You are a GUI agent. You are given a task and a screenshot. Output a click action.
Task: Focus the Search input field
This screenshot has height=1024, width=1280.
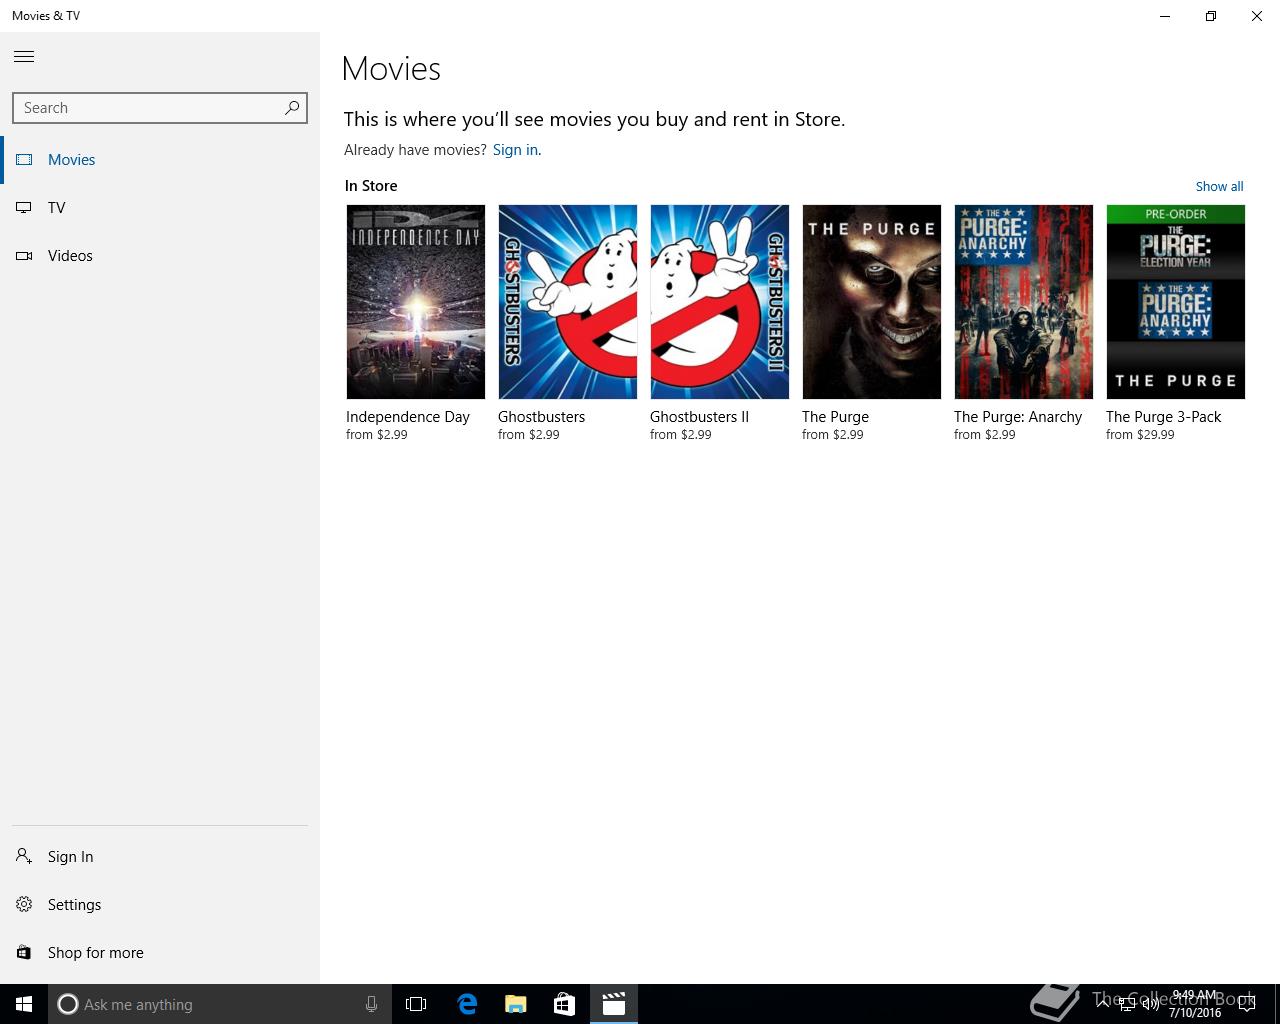[x=160, y=108]
